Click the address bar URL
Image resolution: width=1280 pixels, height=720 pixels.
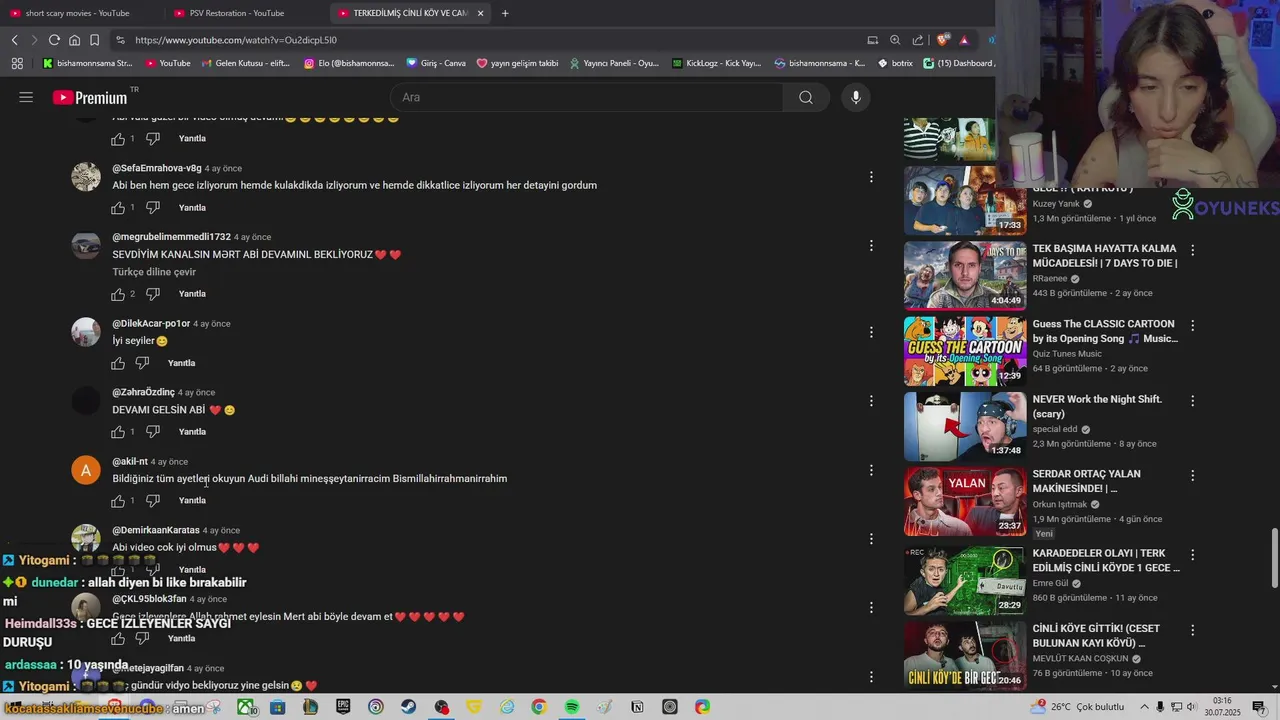pyautogui.click(x=236, y=40)
